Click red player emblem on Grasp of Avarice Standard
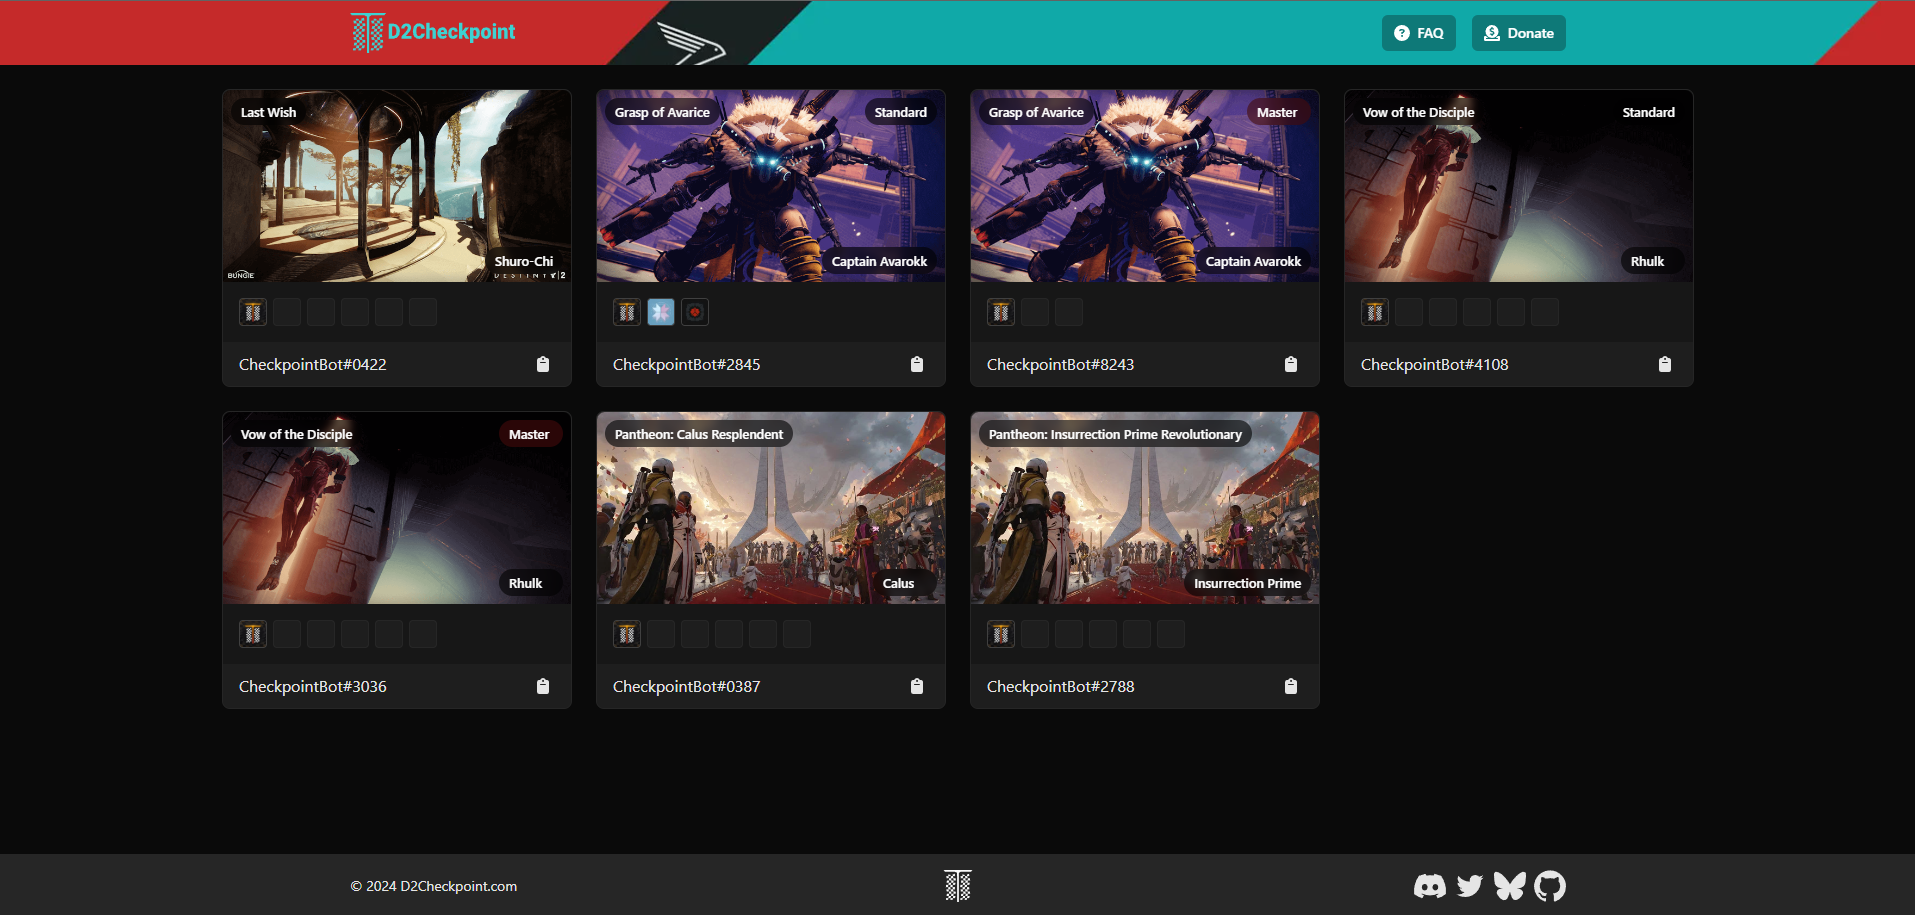 pyautogui.click(x=695, y=312)
